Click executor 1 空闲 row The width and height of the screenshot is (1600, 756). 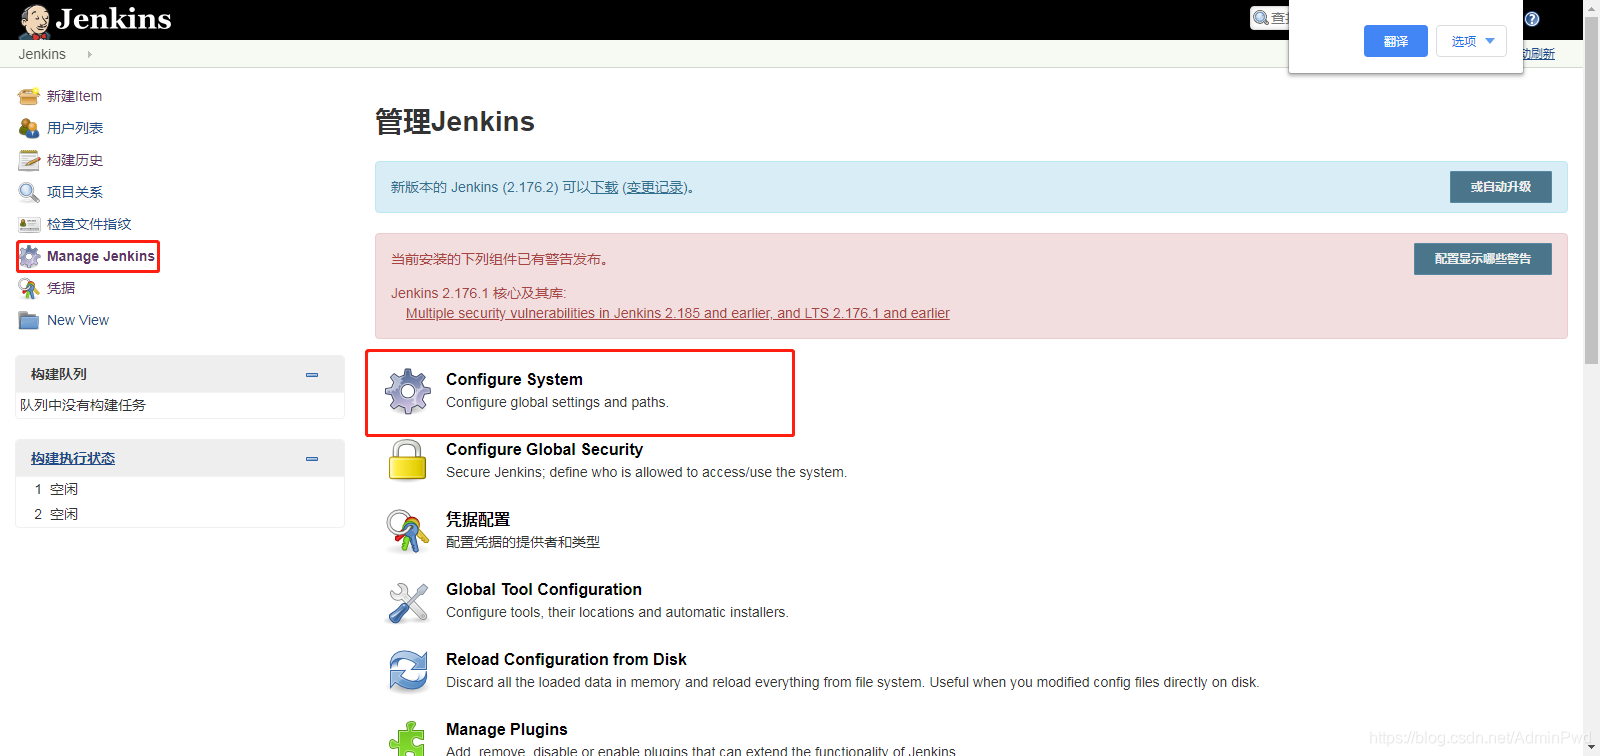click(x=180, y=489)
